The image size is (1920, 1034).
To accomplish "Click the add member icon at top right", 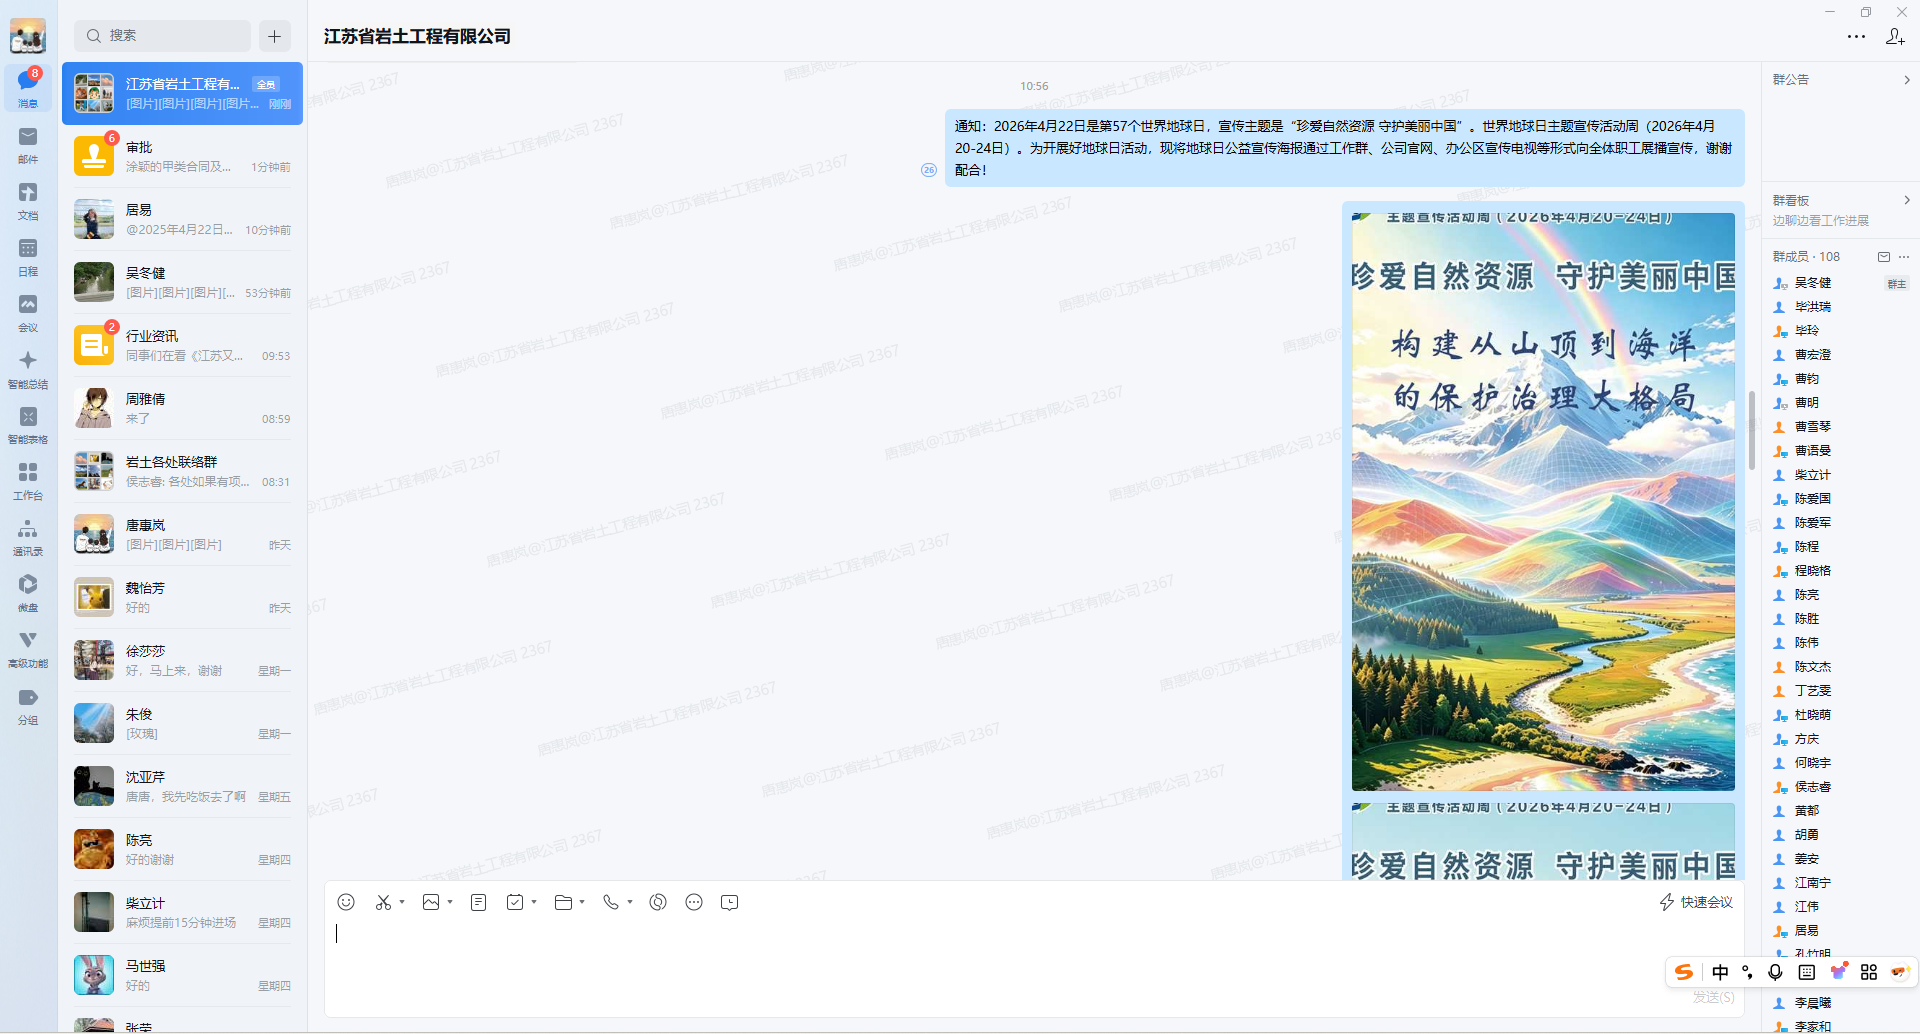I will coord(1895,37).
